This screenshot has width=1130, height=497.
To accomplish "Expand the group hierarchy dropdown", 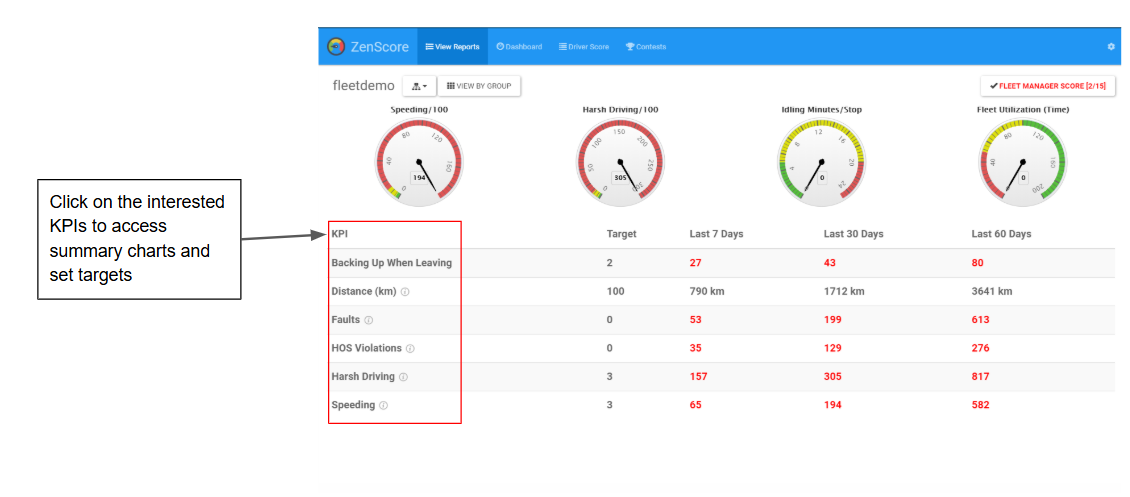I will tap(419, 86).
